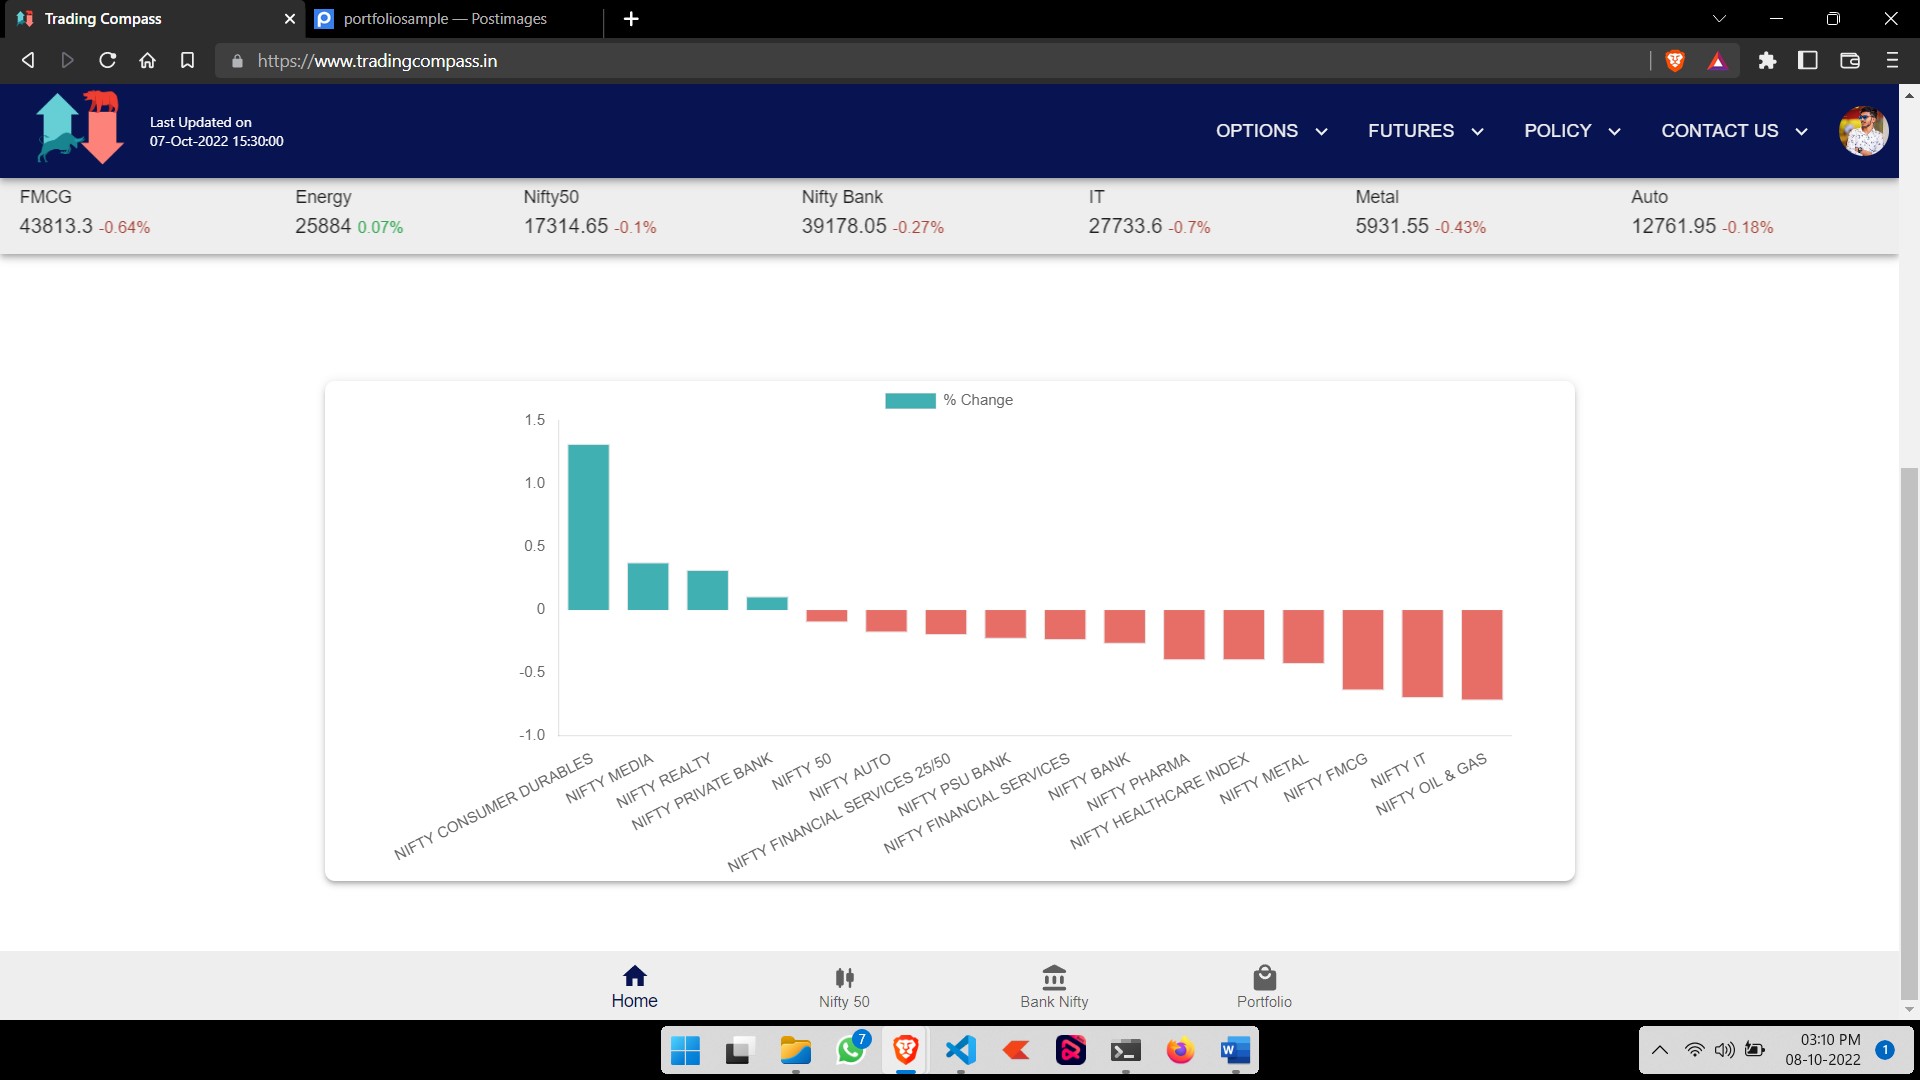The image size is (1920, 1080).
Task: Open File Explorer from taskbar
Action: (x=795, y=1050)
